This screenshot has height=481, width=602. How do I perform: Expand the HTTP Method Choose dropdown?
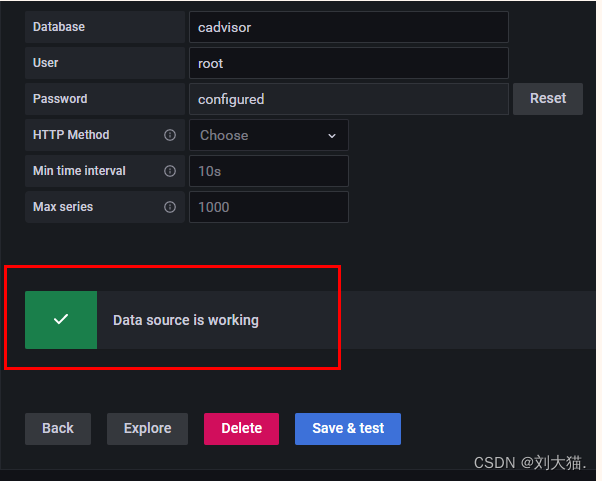click(269, 135)
